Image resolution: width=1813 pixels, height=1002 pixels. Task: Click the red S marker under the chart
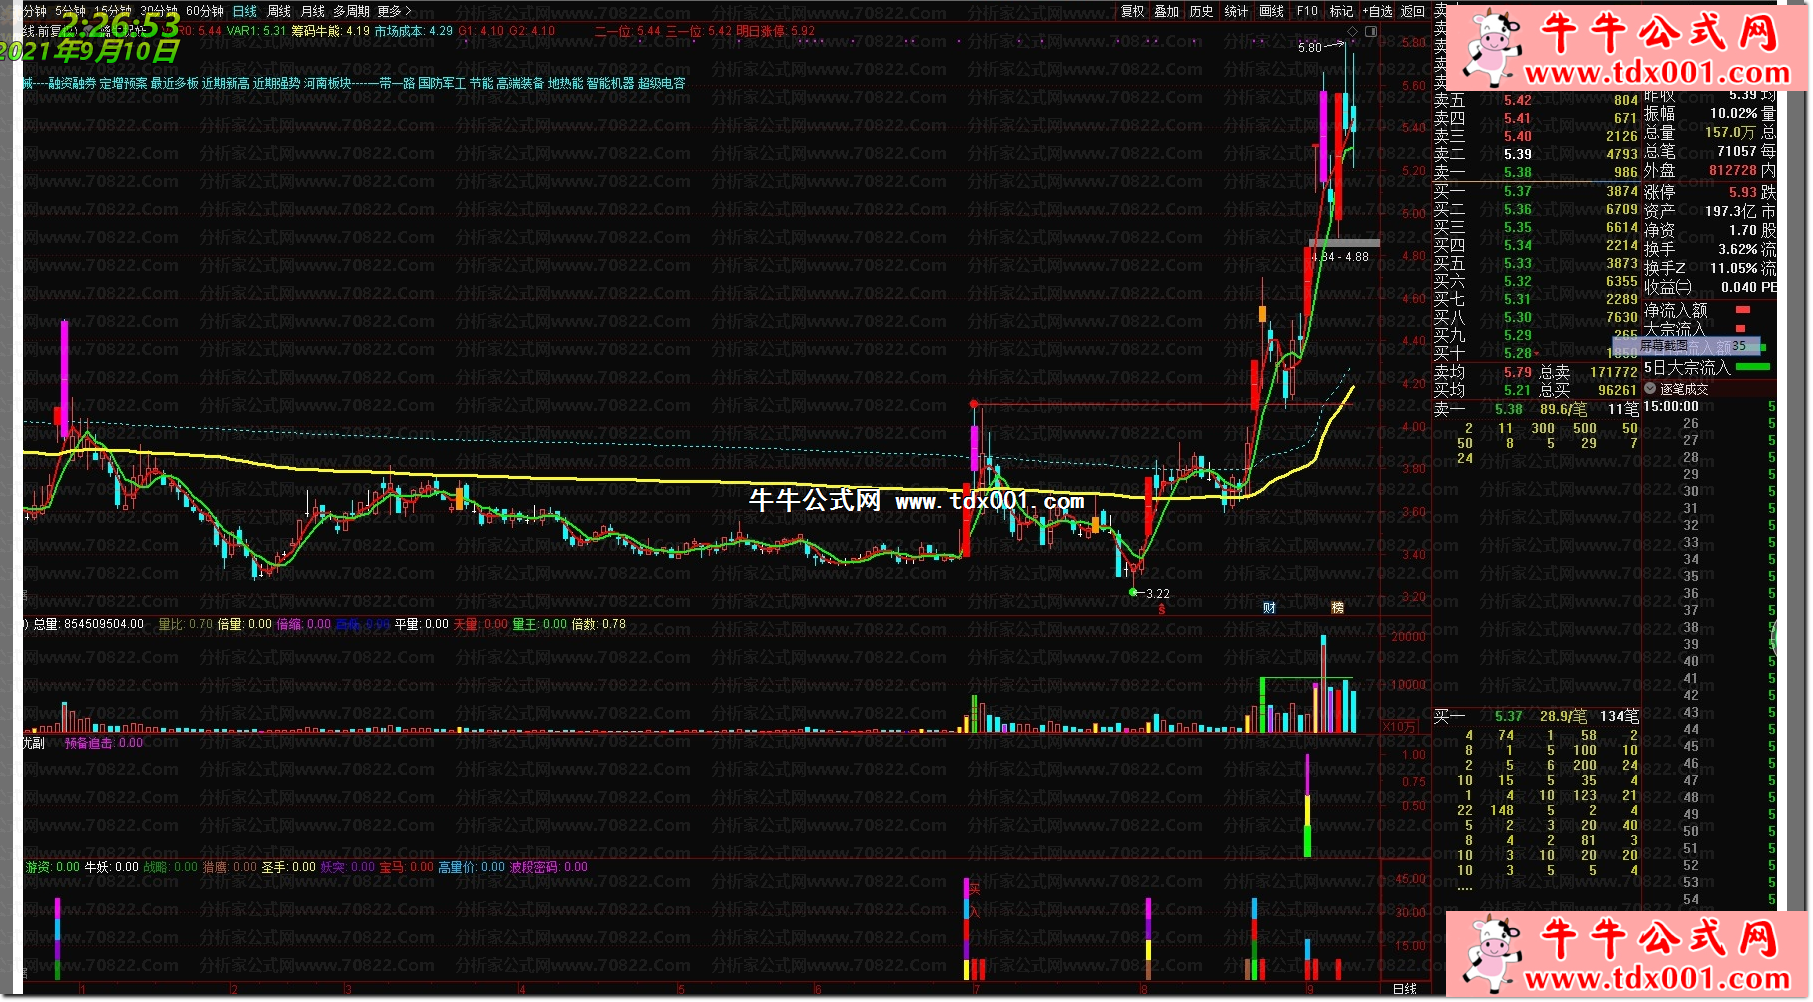[x=1161, y=609]
